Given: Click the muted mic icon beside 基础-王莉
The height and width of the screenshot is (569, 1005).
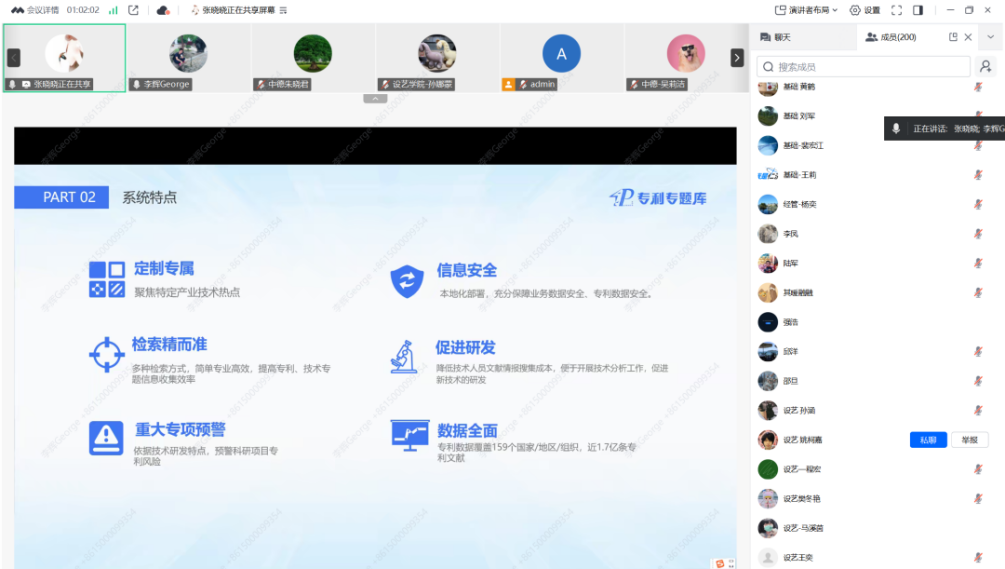Looking at the screenshot, I should coord(978,175).
